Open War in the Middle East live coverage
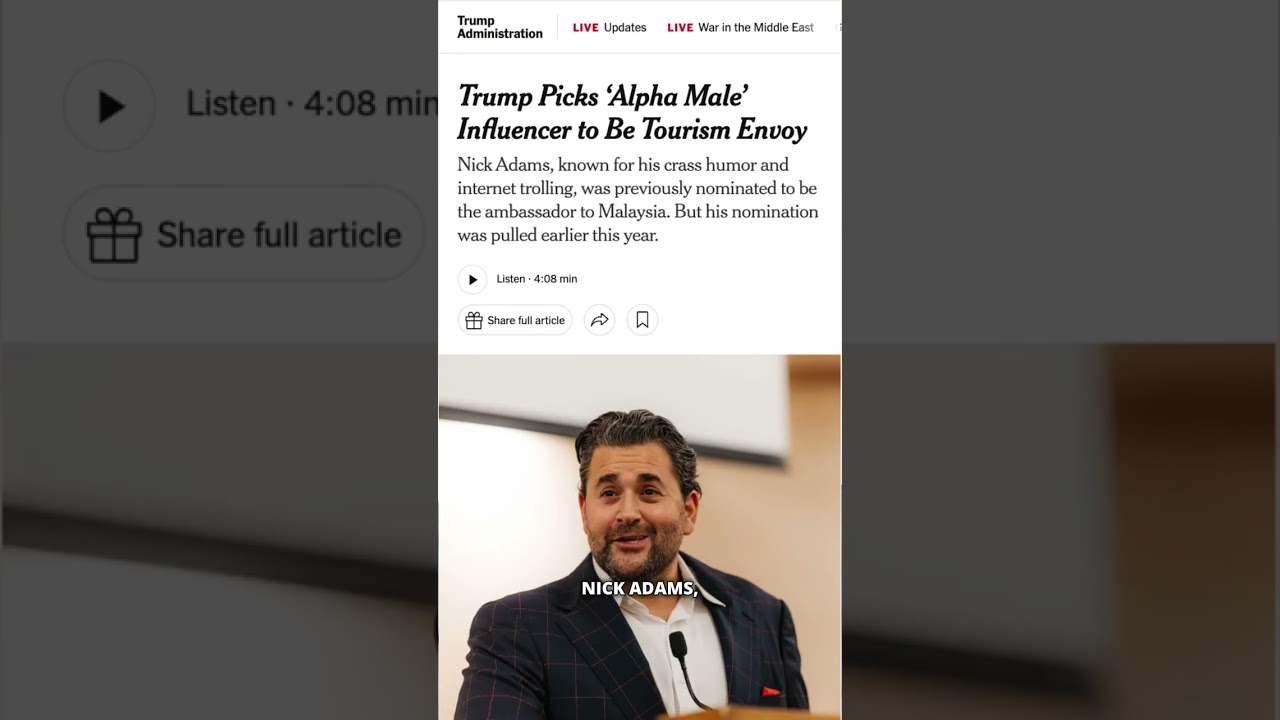The width and height of the screenshot is (1280, 720). [756, 28]
